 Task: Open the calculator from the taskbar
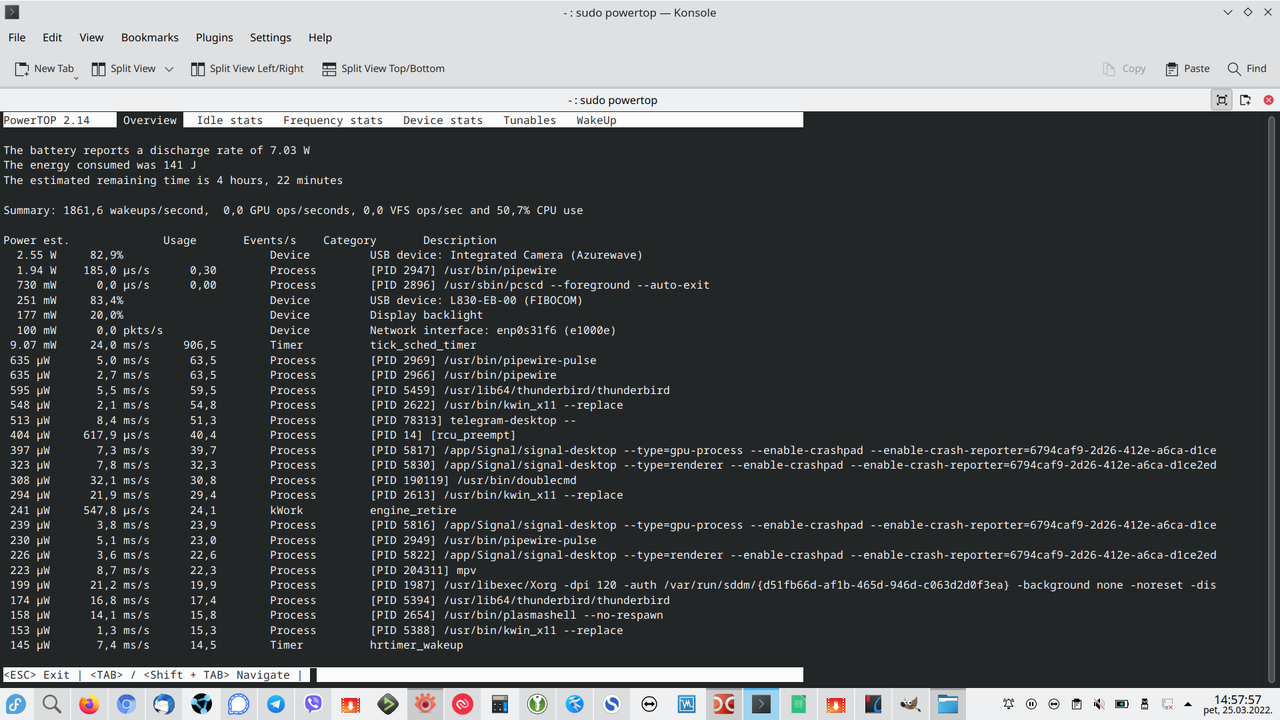coord(500,704)
